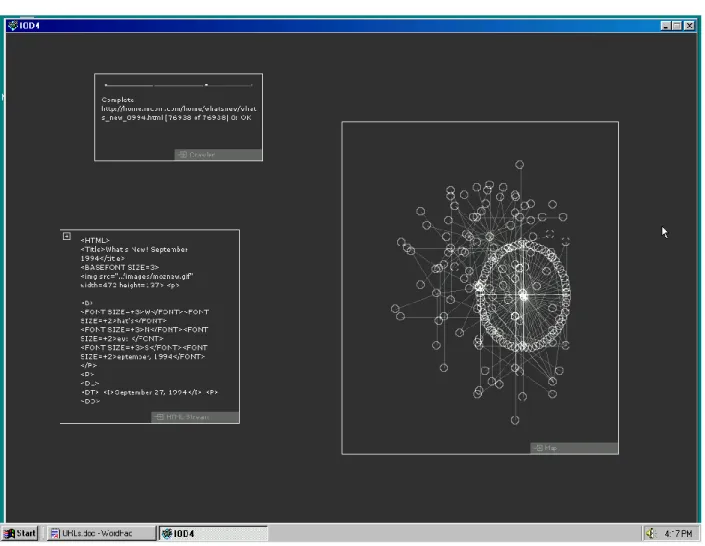
Task: Click the Crawler progress bar handle
Action: (x=206, y=85)
